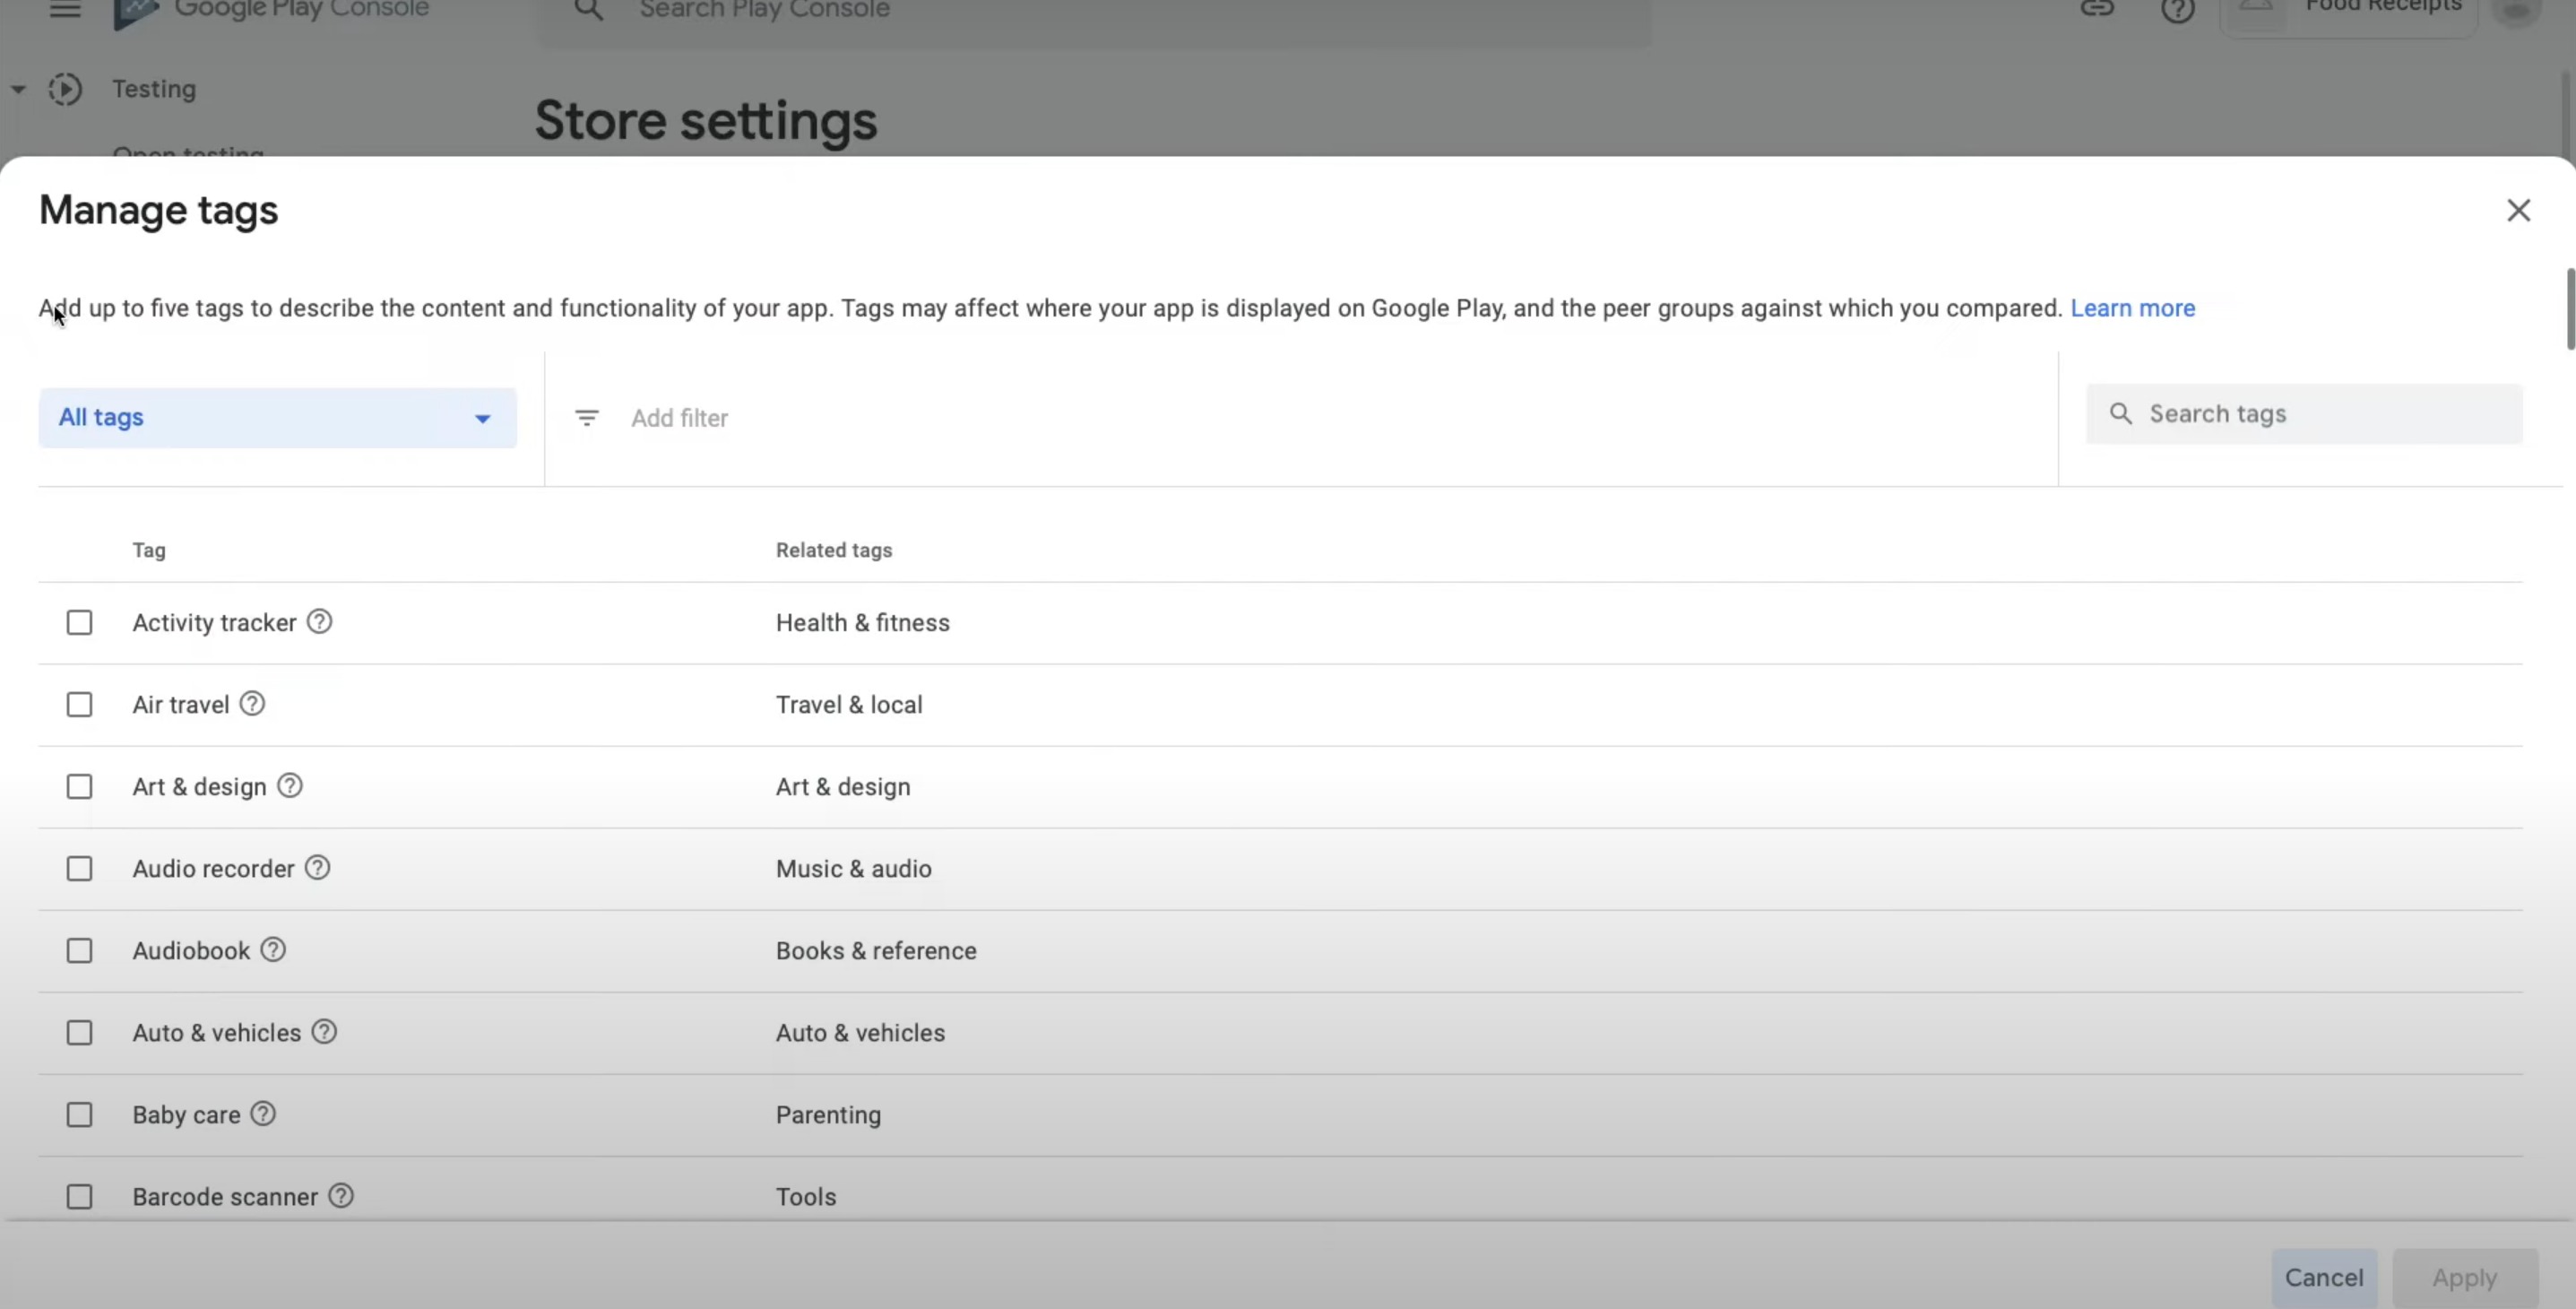Screen dimensions: 2576x1309
Task: Open the navigation hamburger menu
Action: [64, 10]
